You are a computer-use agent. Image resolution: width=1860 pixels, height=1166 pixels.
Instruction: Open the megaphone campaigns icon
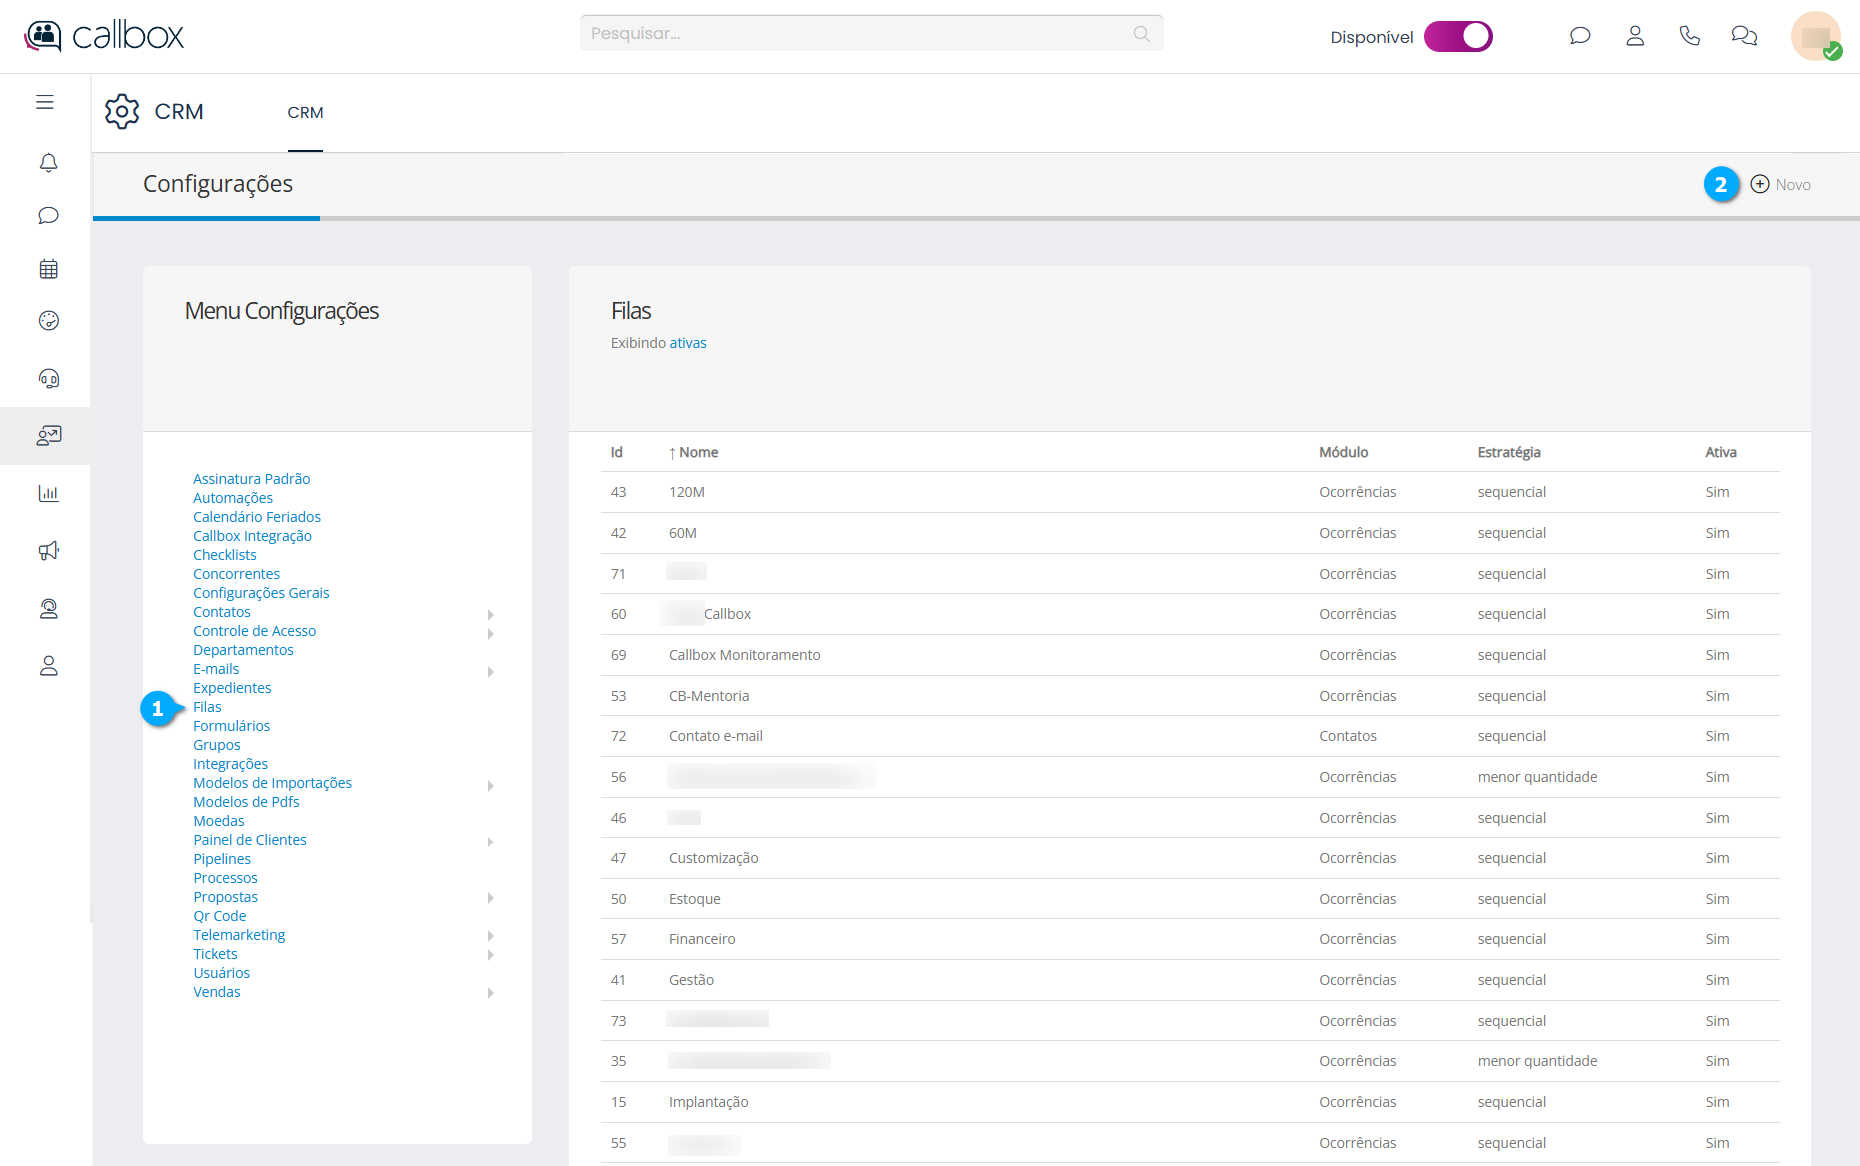click(48, 551)
